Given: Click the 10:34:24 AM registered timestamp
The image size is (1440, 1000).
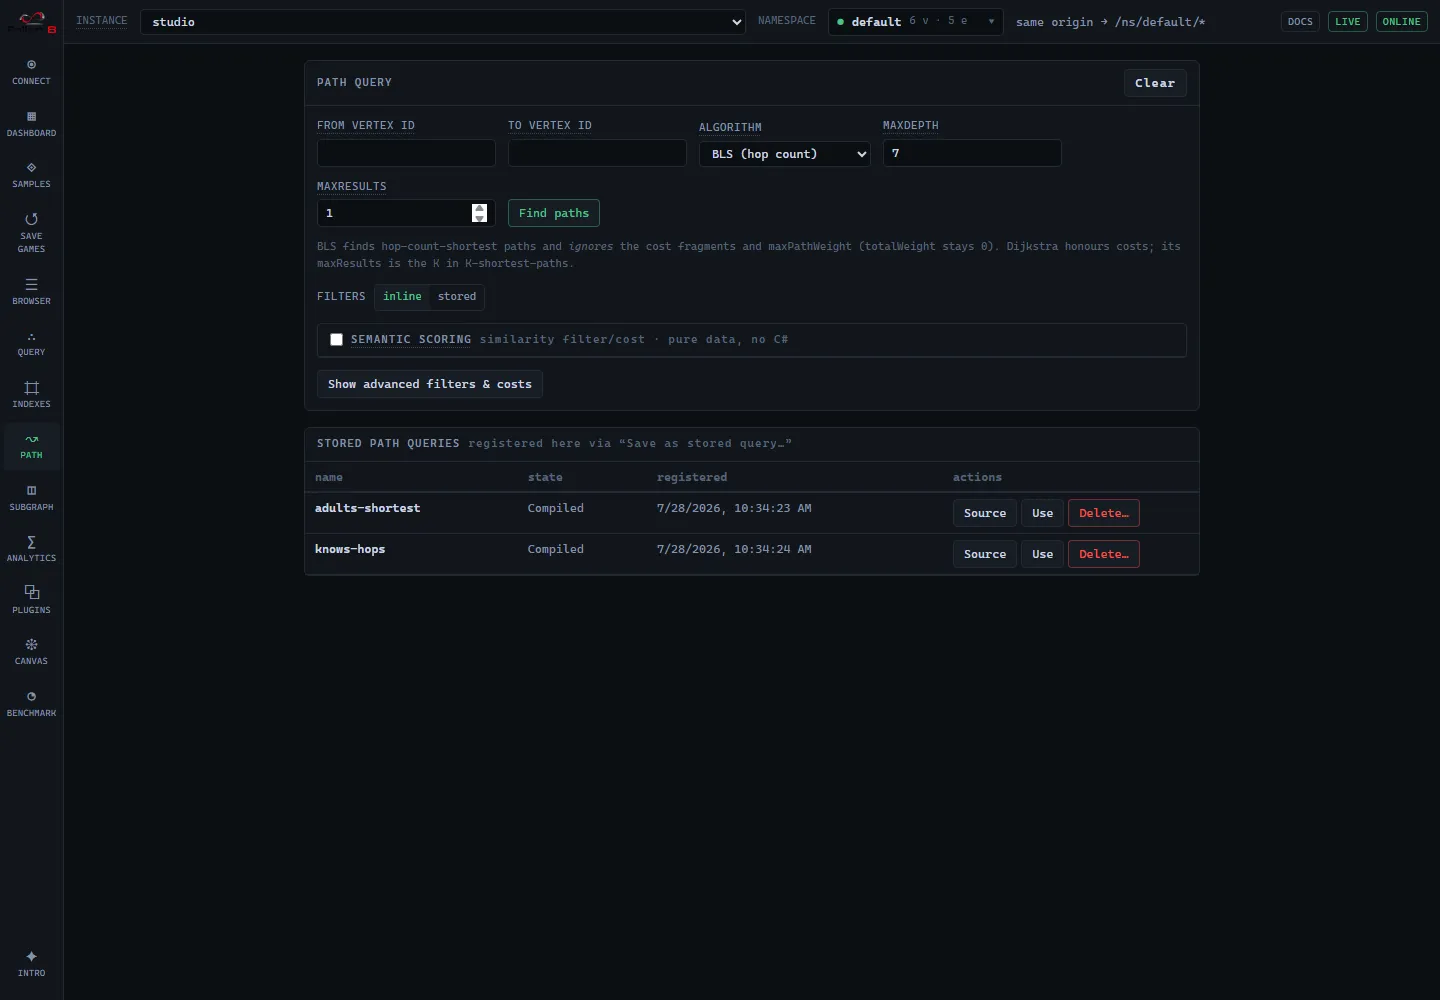Looking at the screenshot, I should point(734,550).
